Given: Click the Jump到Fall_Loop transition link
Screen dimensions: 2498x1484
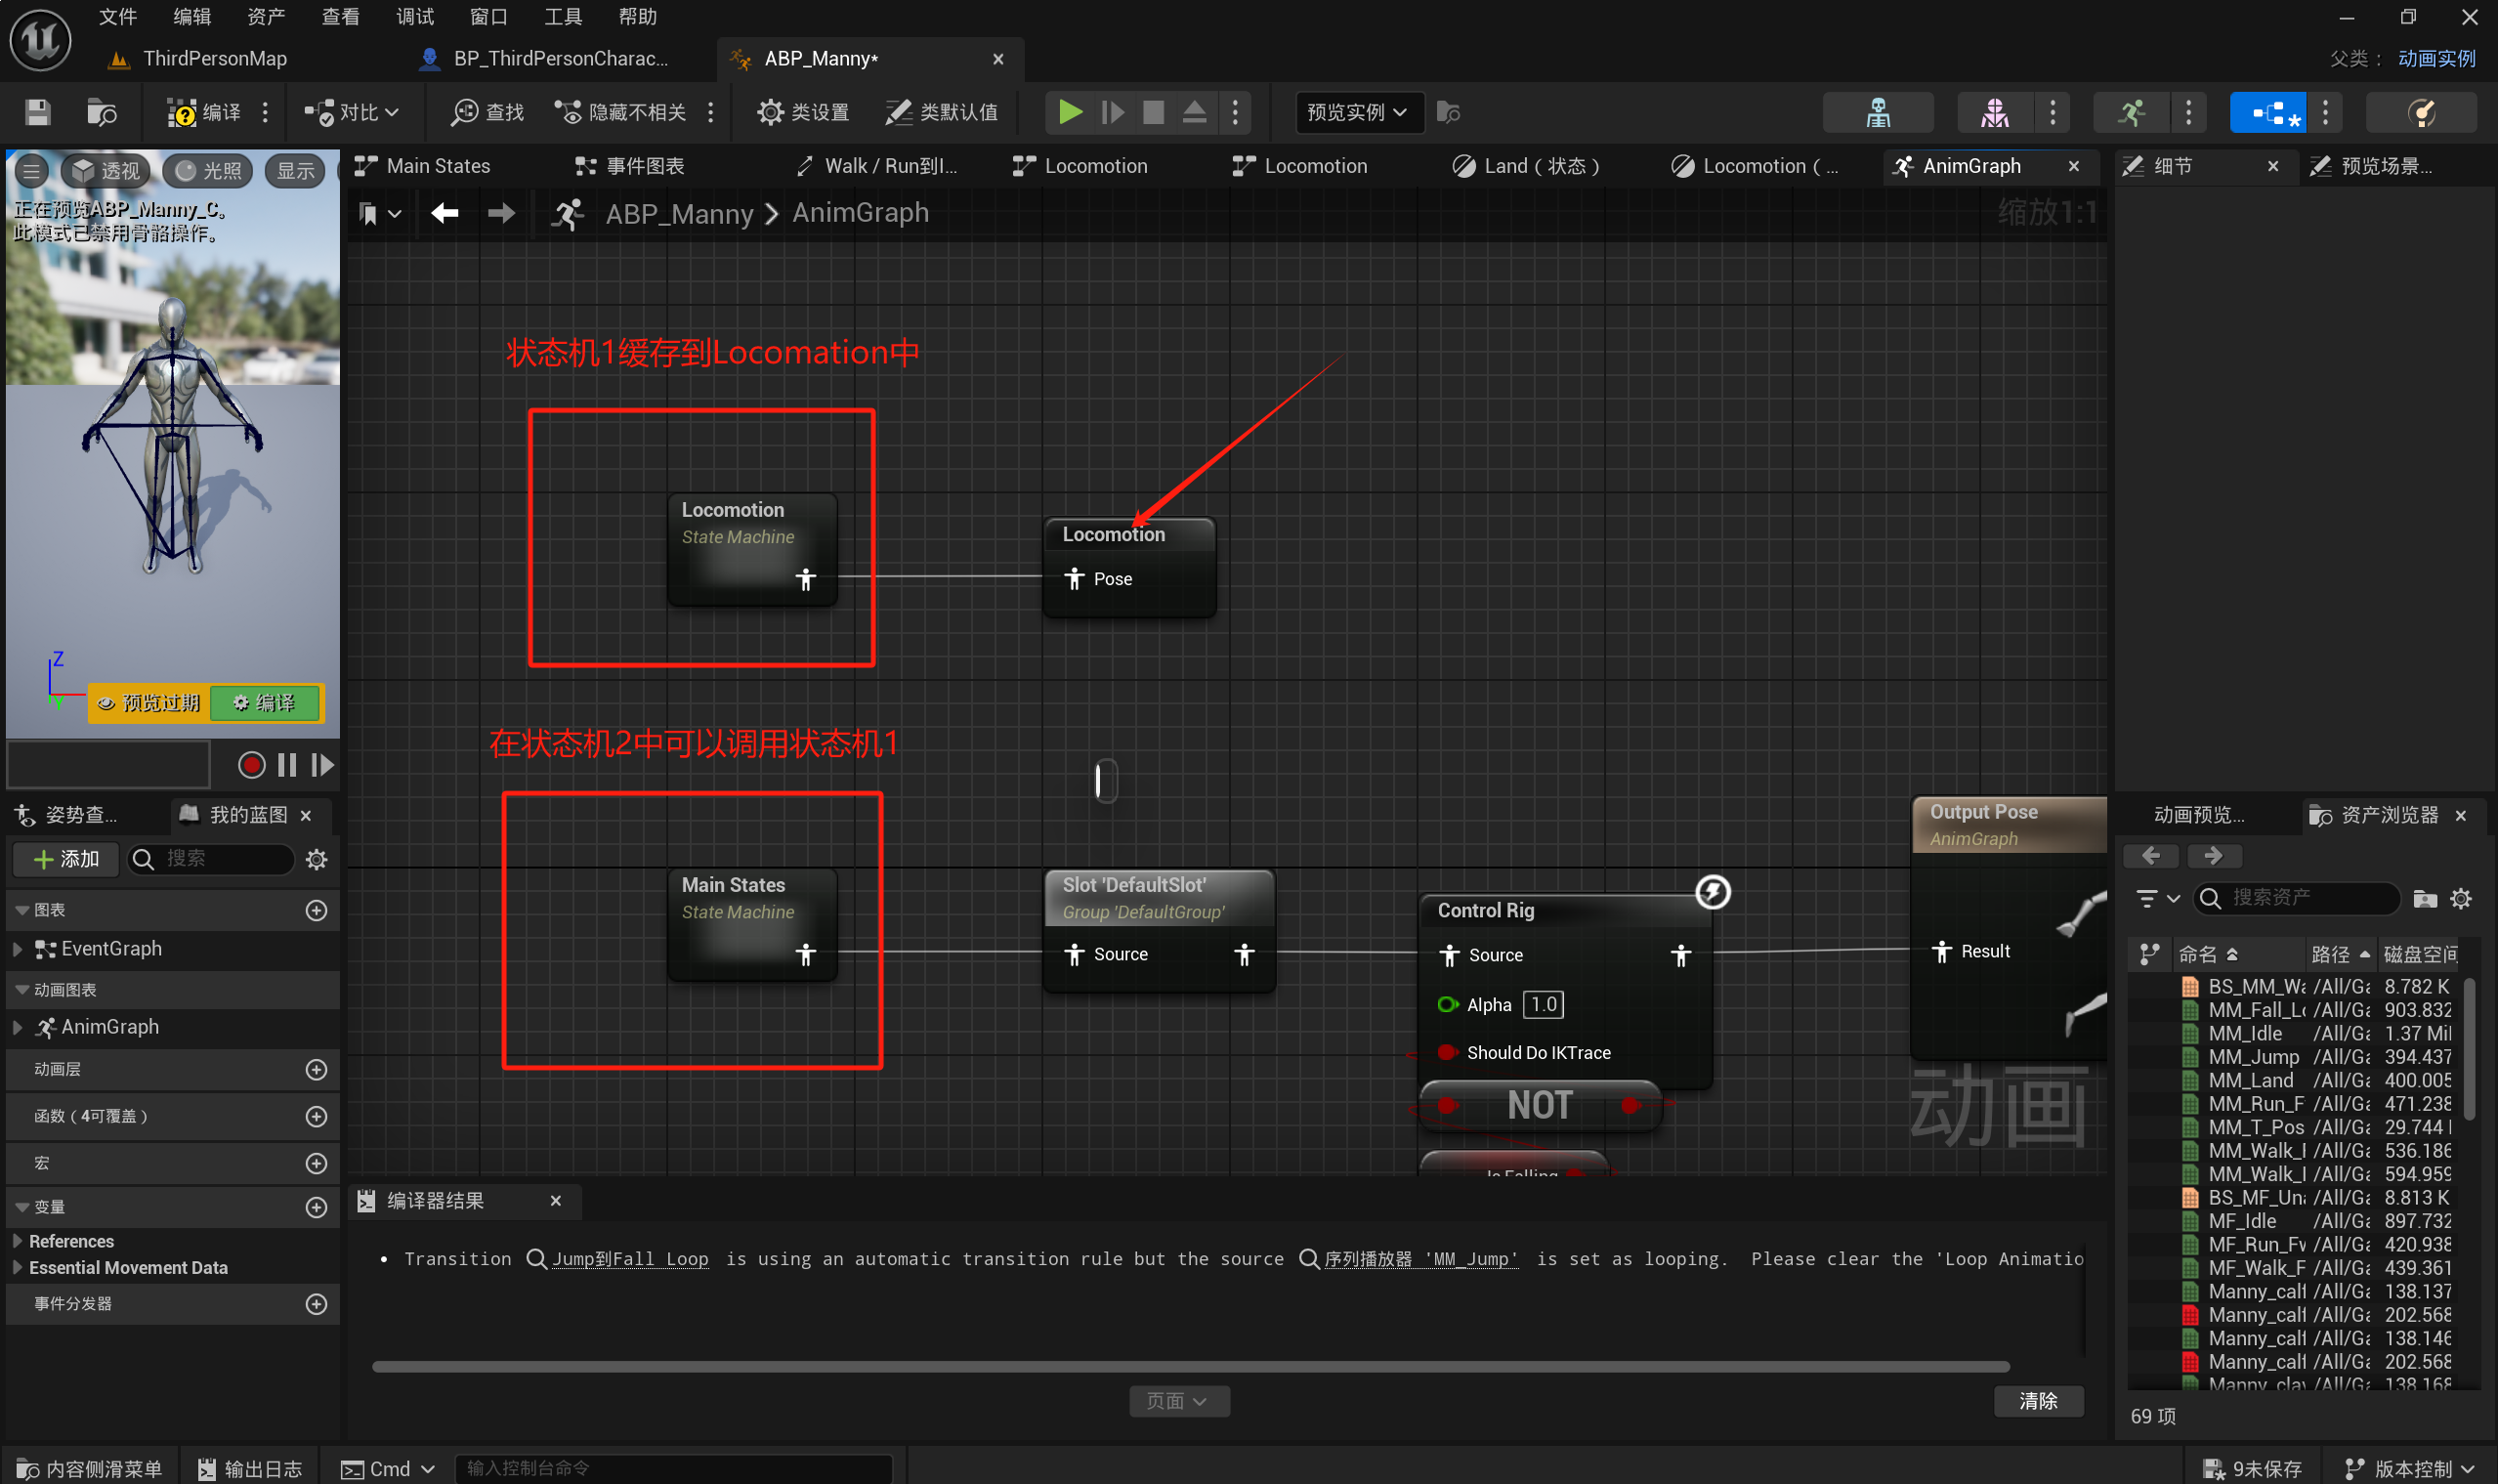Looking at the screenshot, I should [x=629, y=1259].
